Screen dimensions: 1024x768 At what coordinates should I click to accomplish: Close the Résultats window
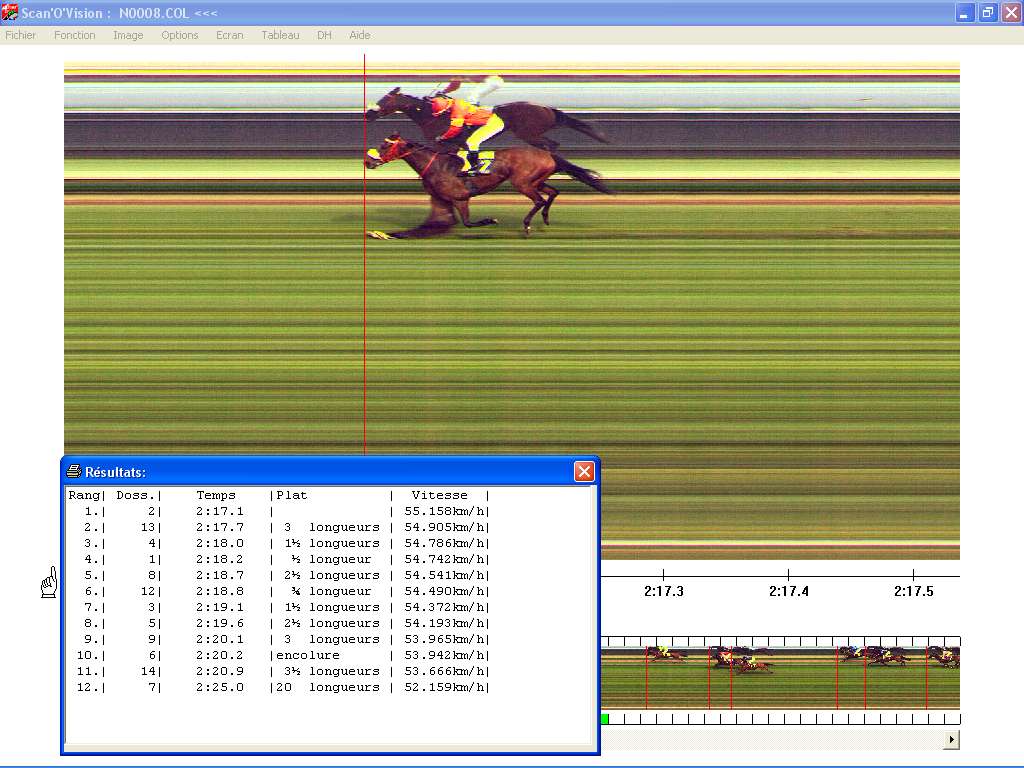coord(584,472)
